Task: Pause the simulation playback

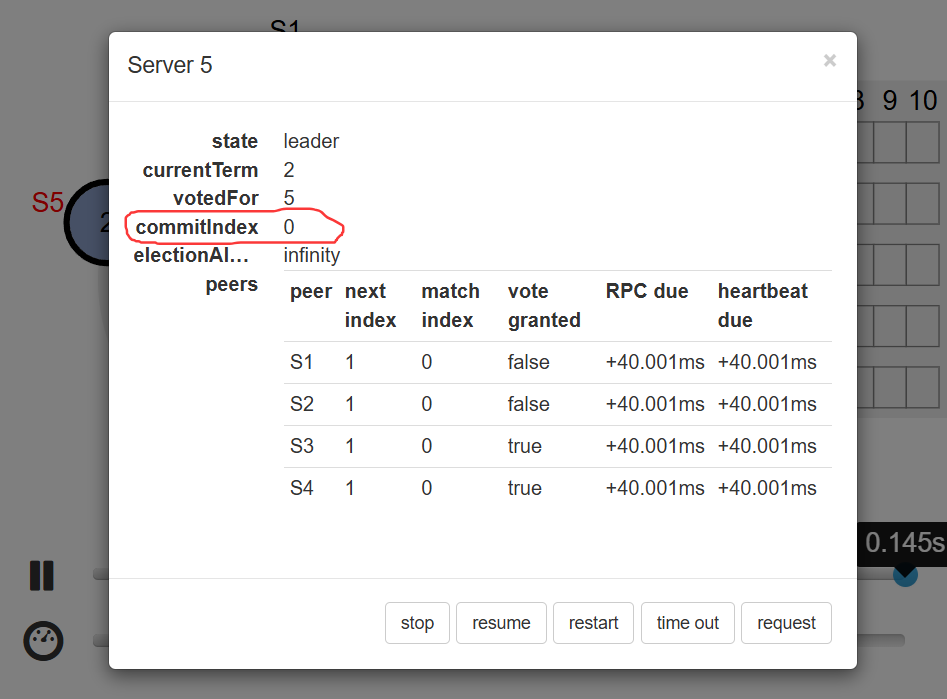Action: [x=42, y=575]
